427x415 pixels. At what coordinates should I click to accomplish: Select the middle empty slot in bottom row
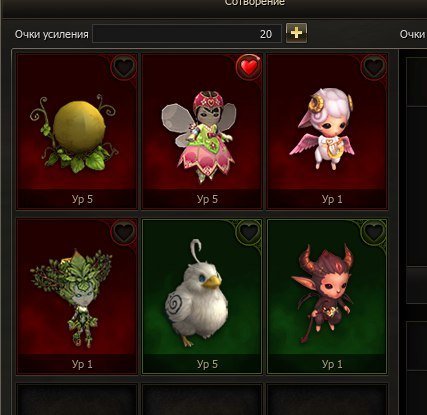click(x=202, y=399)
